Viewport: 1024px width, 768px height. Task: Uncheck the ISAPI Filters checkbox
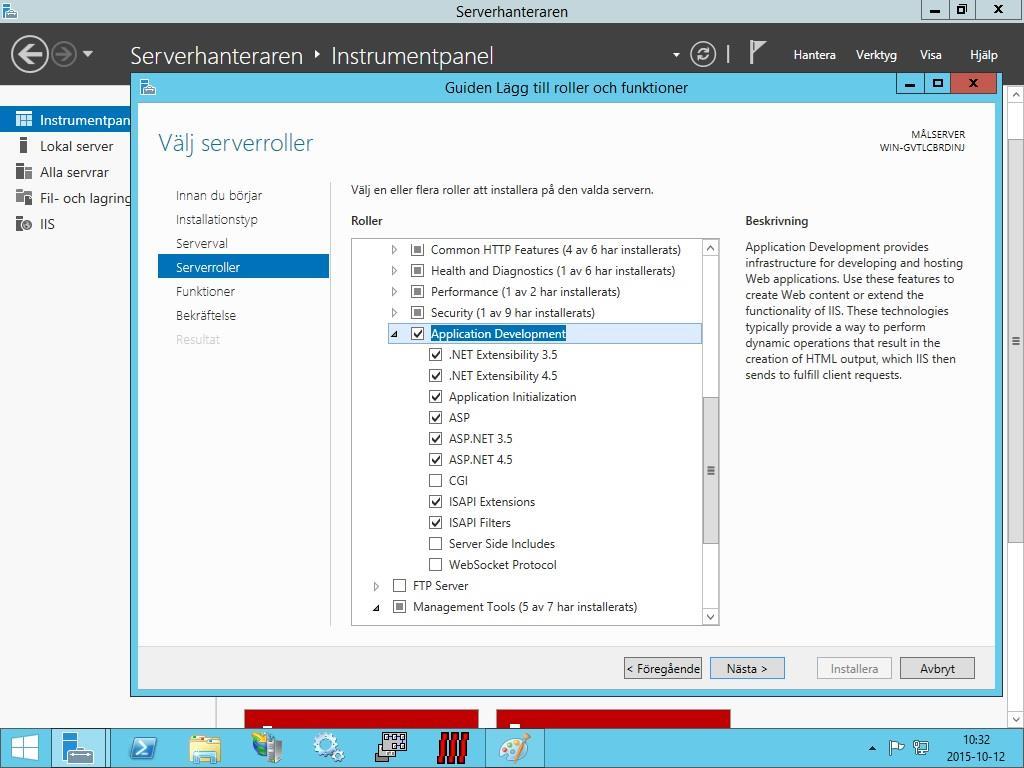[x=436, y=522]
